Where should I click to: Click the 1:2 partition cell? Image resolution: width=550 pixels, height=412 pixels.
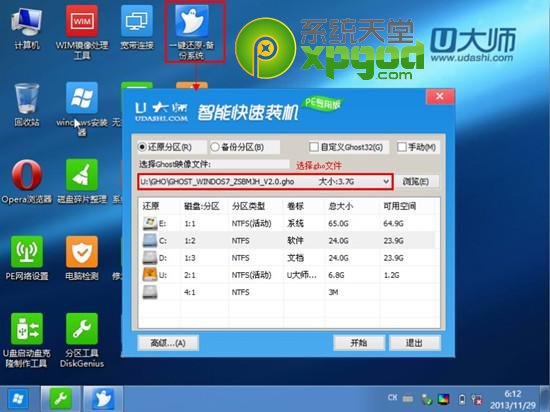click(x=190, y=241)
